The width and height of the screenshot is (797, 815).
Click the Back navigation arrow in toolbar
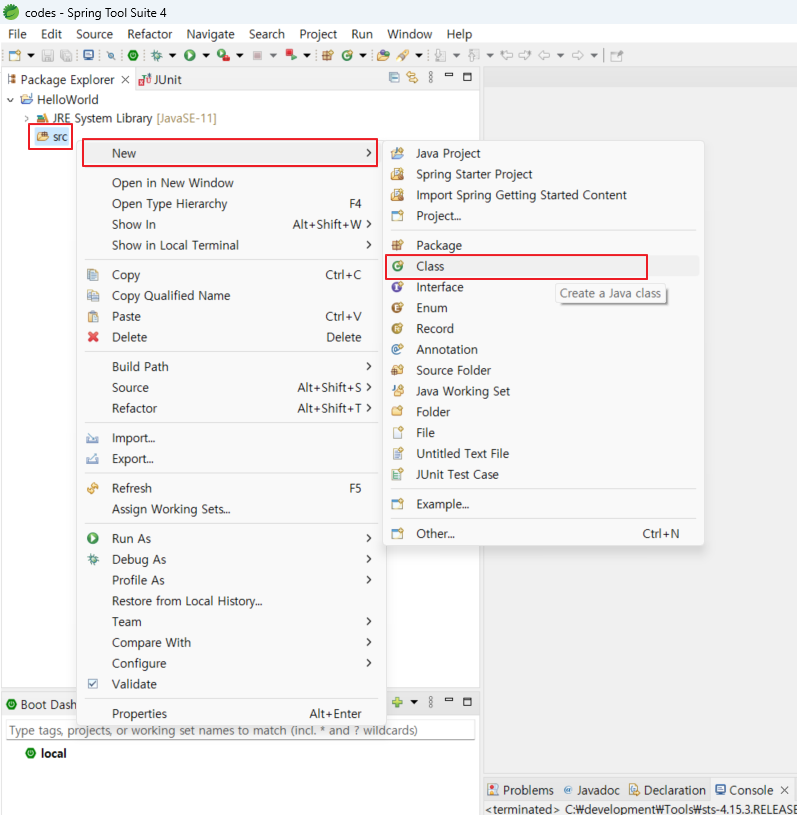tap(544, 55)
